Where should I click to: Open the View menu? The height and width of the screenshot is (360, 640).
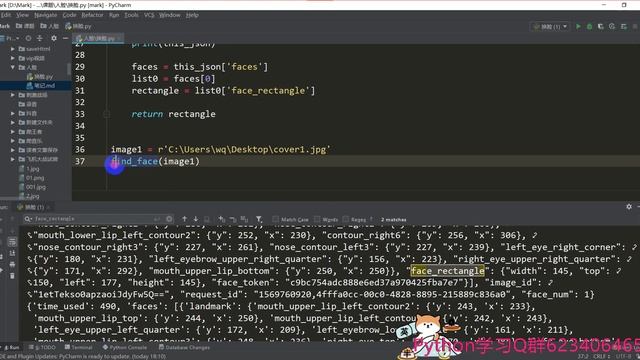click(x=22, y=15)
